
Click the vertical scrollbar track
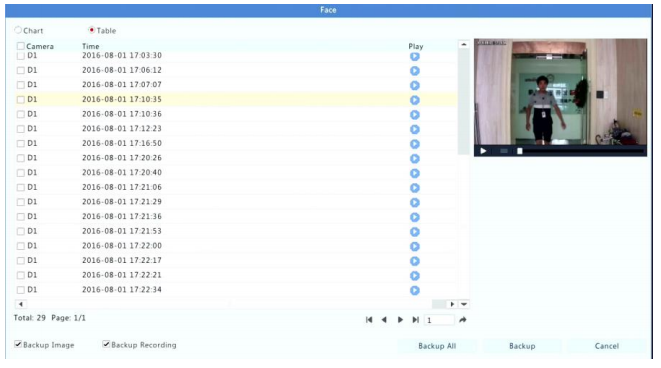click(464, 228)
